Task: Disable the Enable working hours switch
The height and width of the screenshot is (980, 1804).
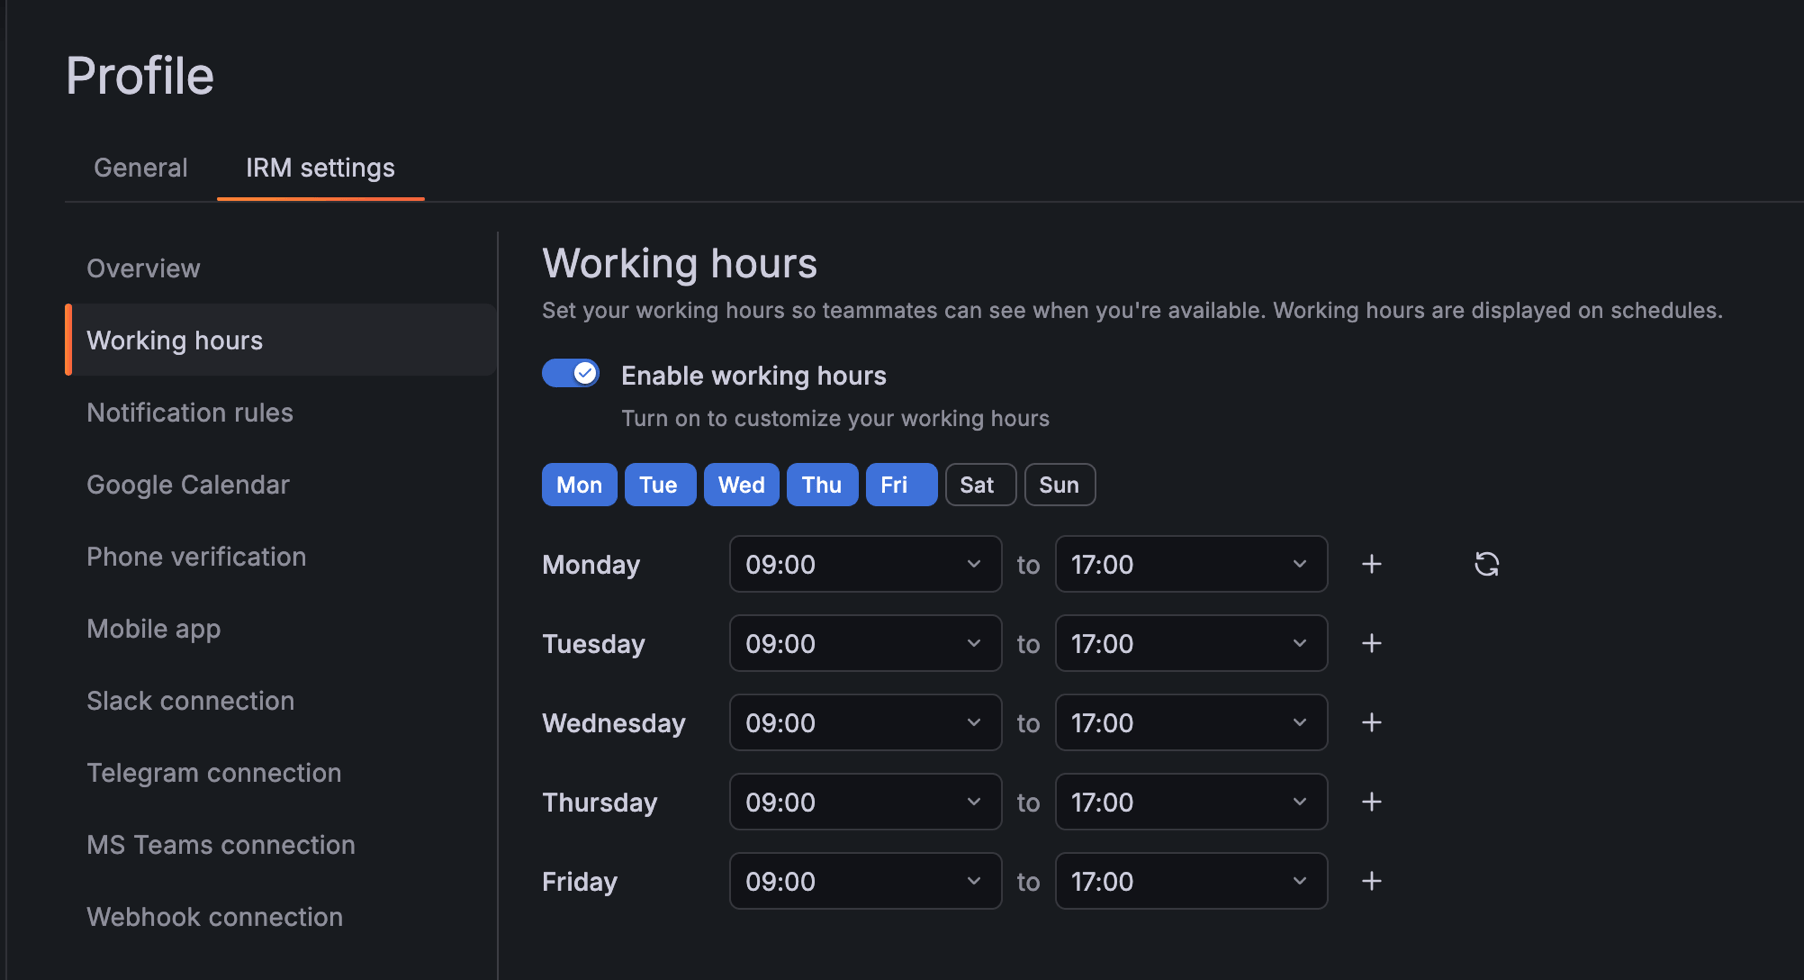Action: pyautogui.click(x=571, y=373)
